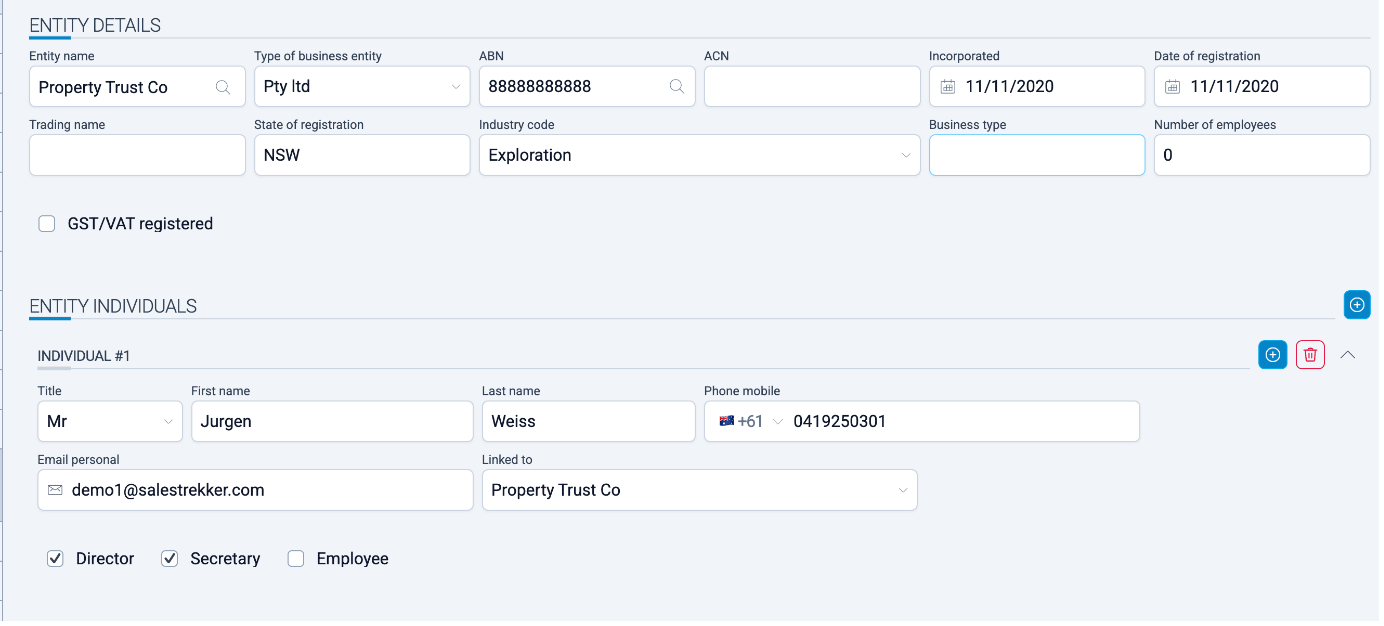Image resolution: width=1384 pixels, height=626 pixels.
Task: Add a new entity individual with the top plus icon
Action: pyautogui.click(x=1357, y=305)
